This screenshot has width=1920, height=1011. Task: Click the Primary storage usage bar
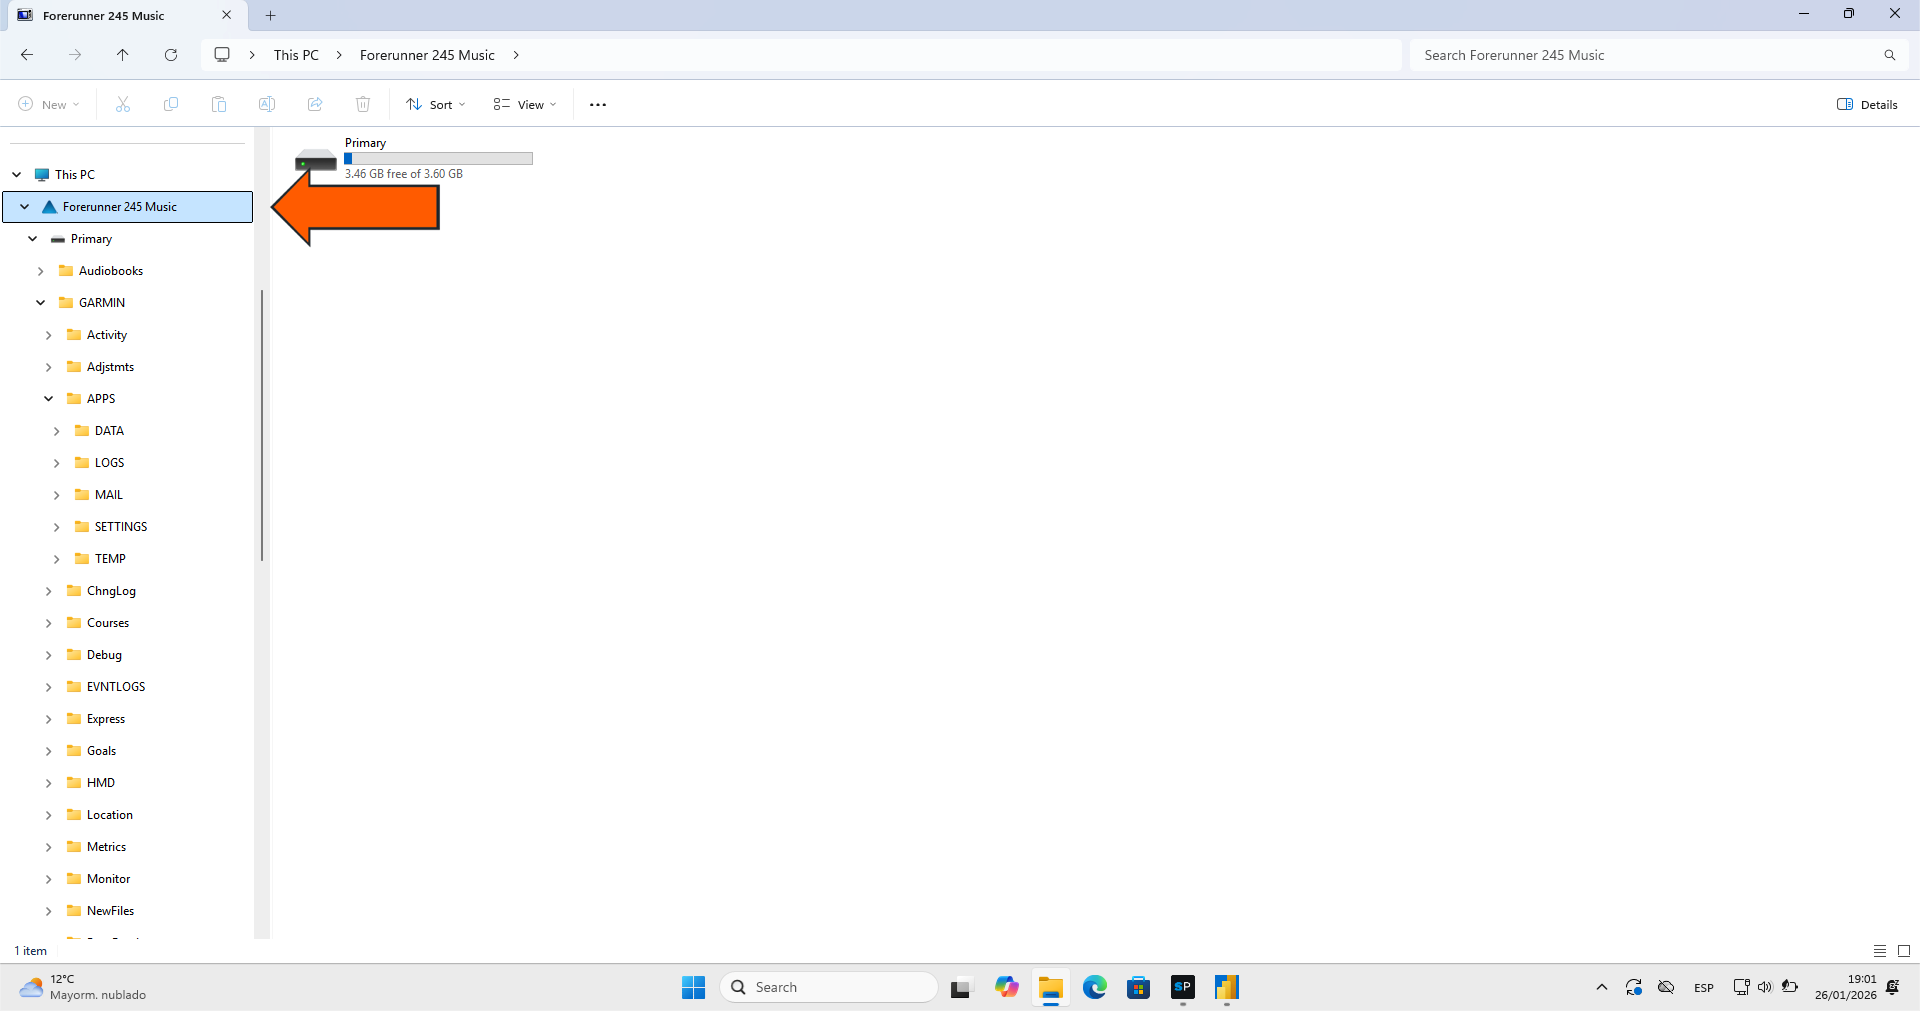pos(438,158)
